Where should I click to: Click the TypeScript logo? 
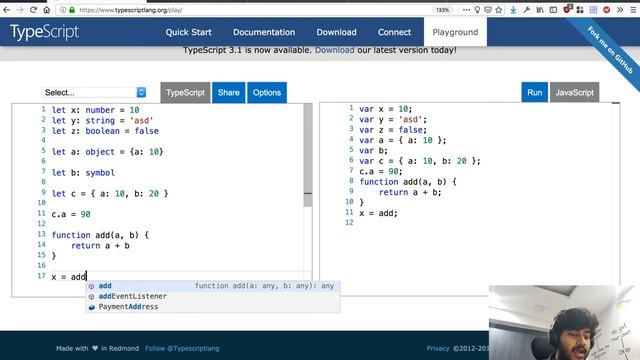pyautogui.click(x=44, y=32)
